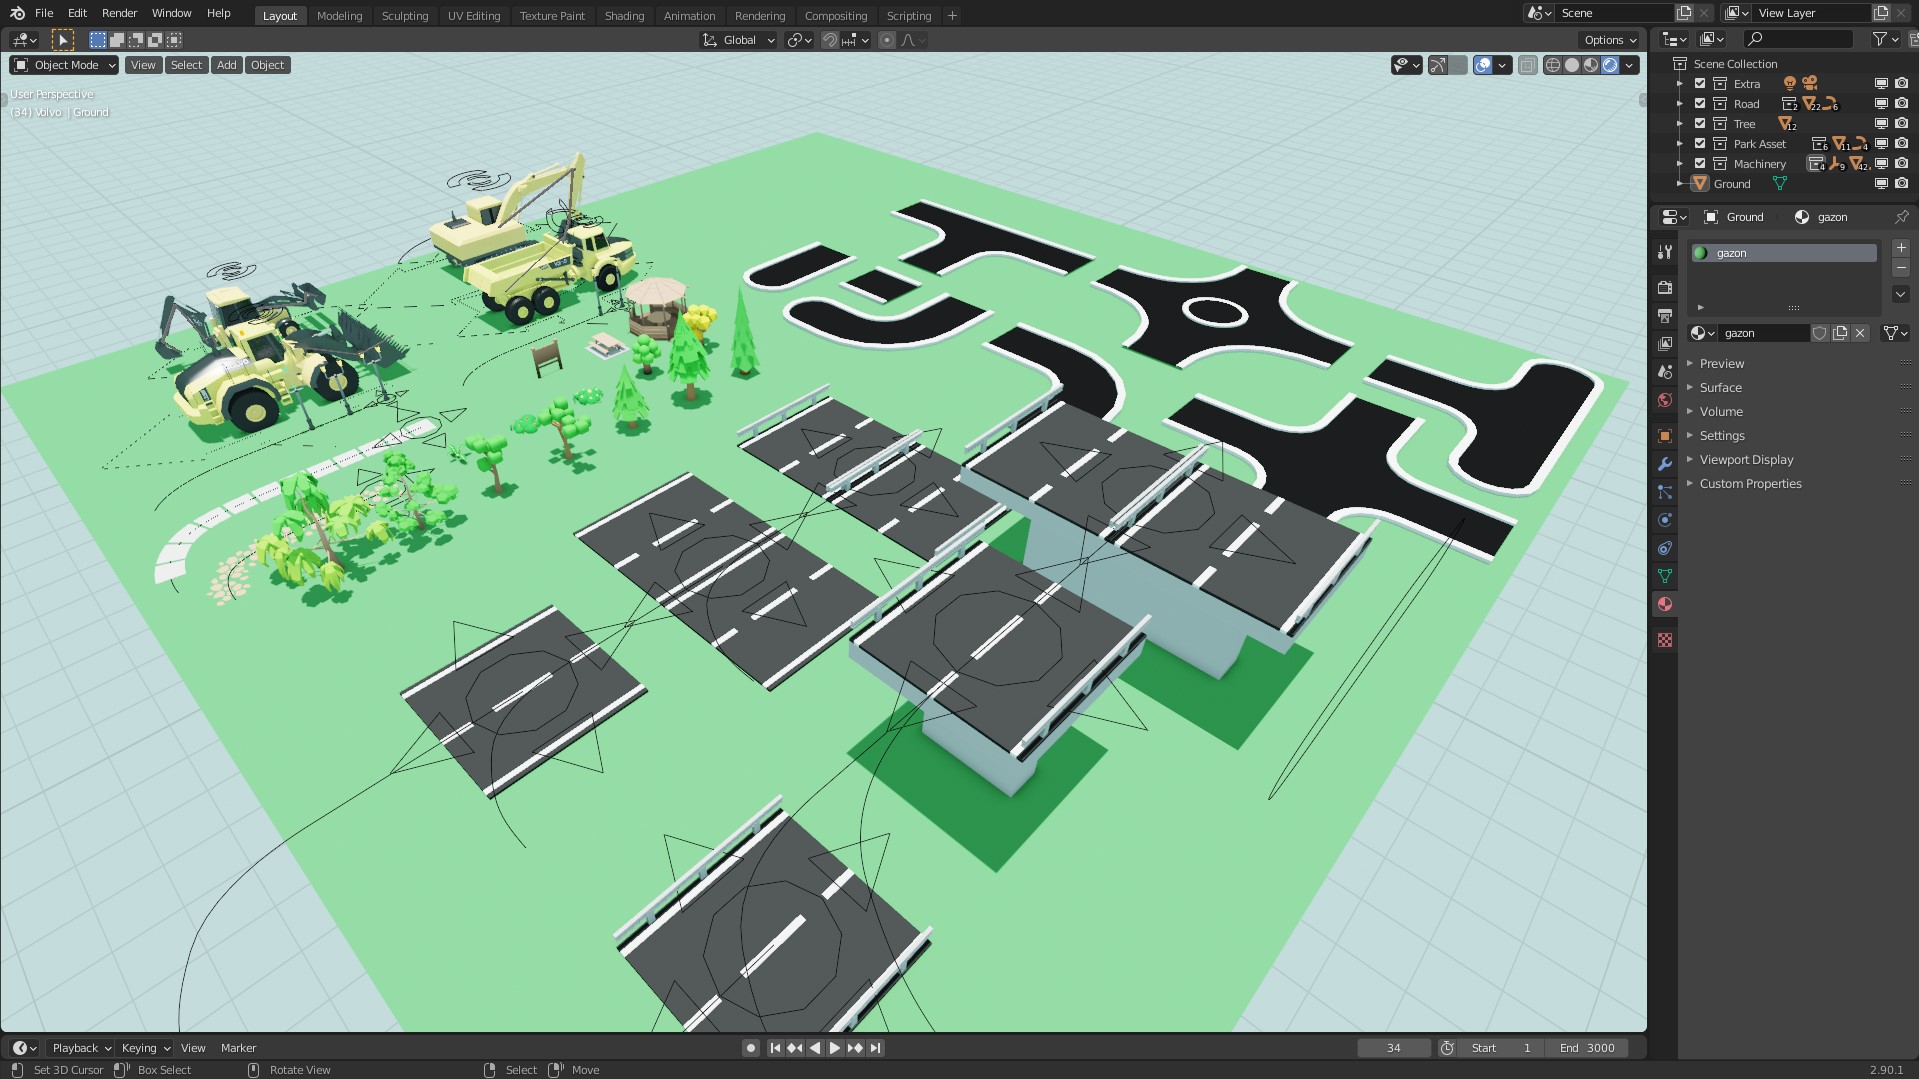
Task: Toggle X-Ray mode in viewport header
Action: (1528, 65)
